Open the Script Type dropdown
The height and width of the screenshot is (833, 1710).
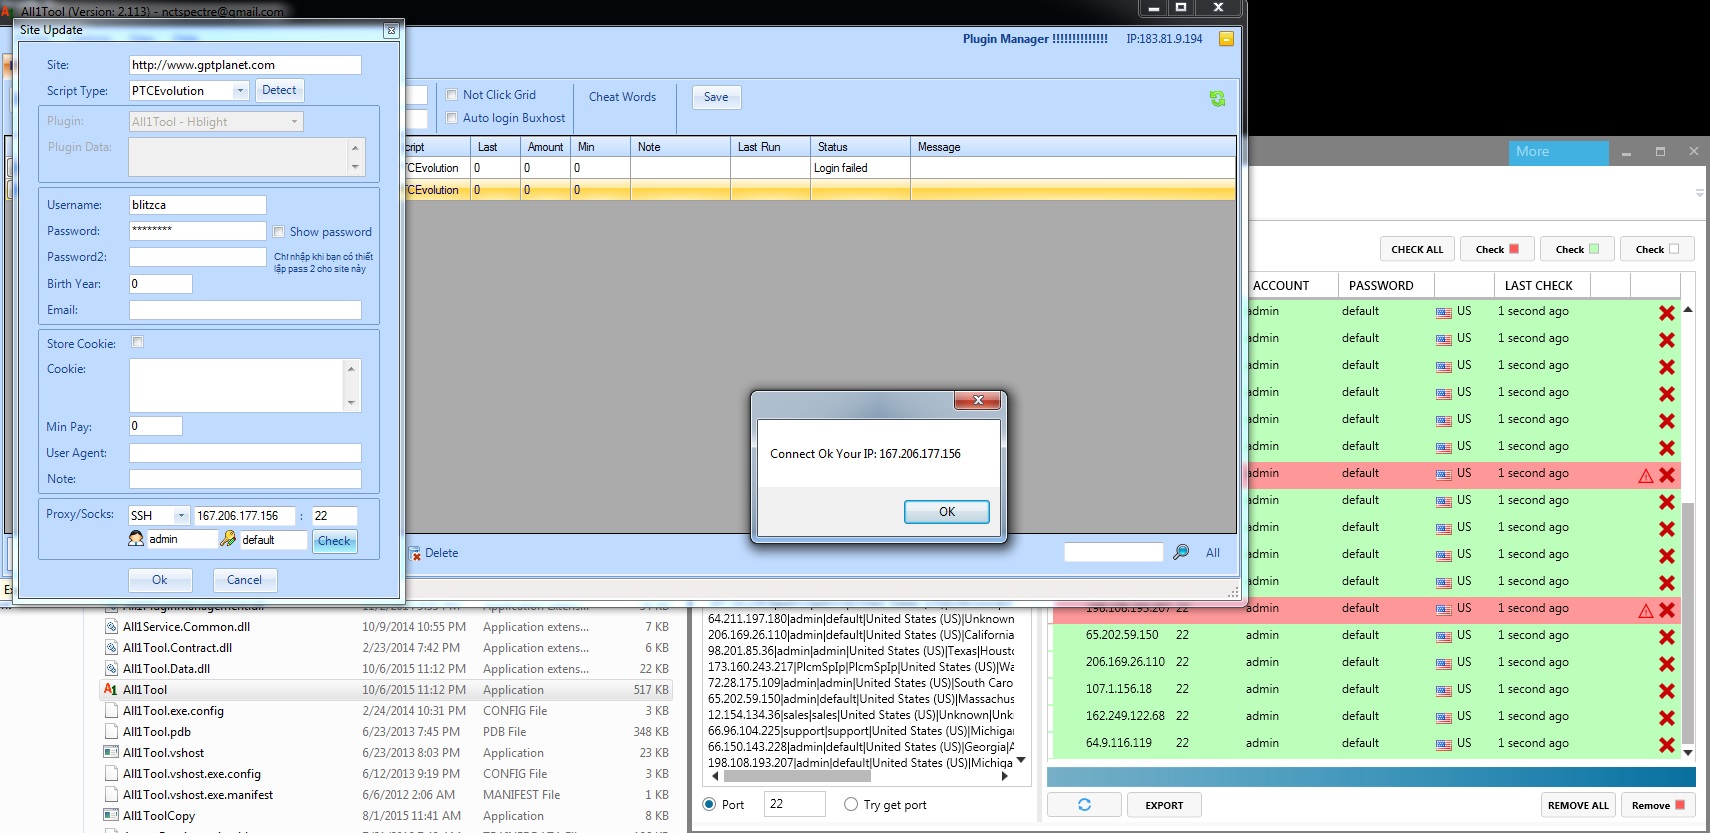pyautogui.click(x=240, y=91)
